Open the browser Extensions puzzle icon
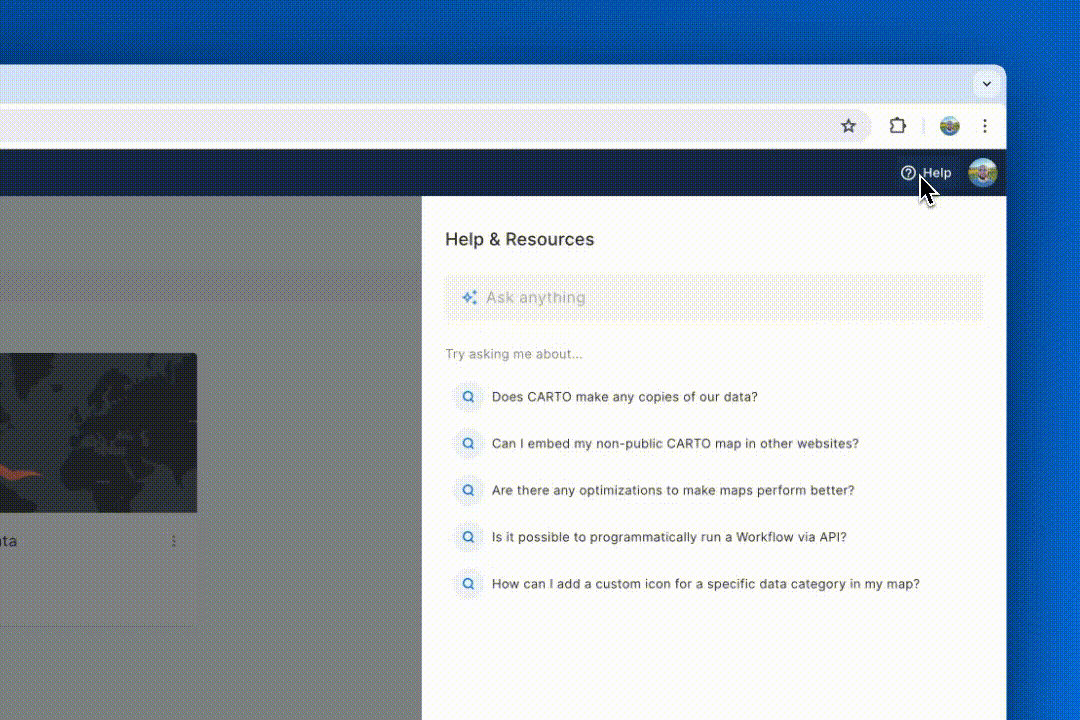This screenshot has width=1080, height=720. (898, 126)
